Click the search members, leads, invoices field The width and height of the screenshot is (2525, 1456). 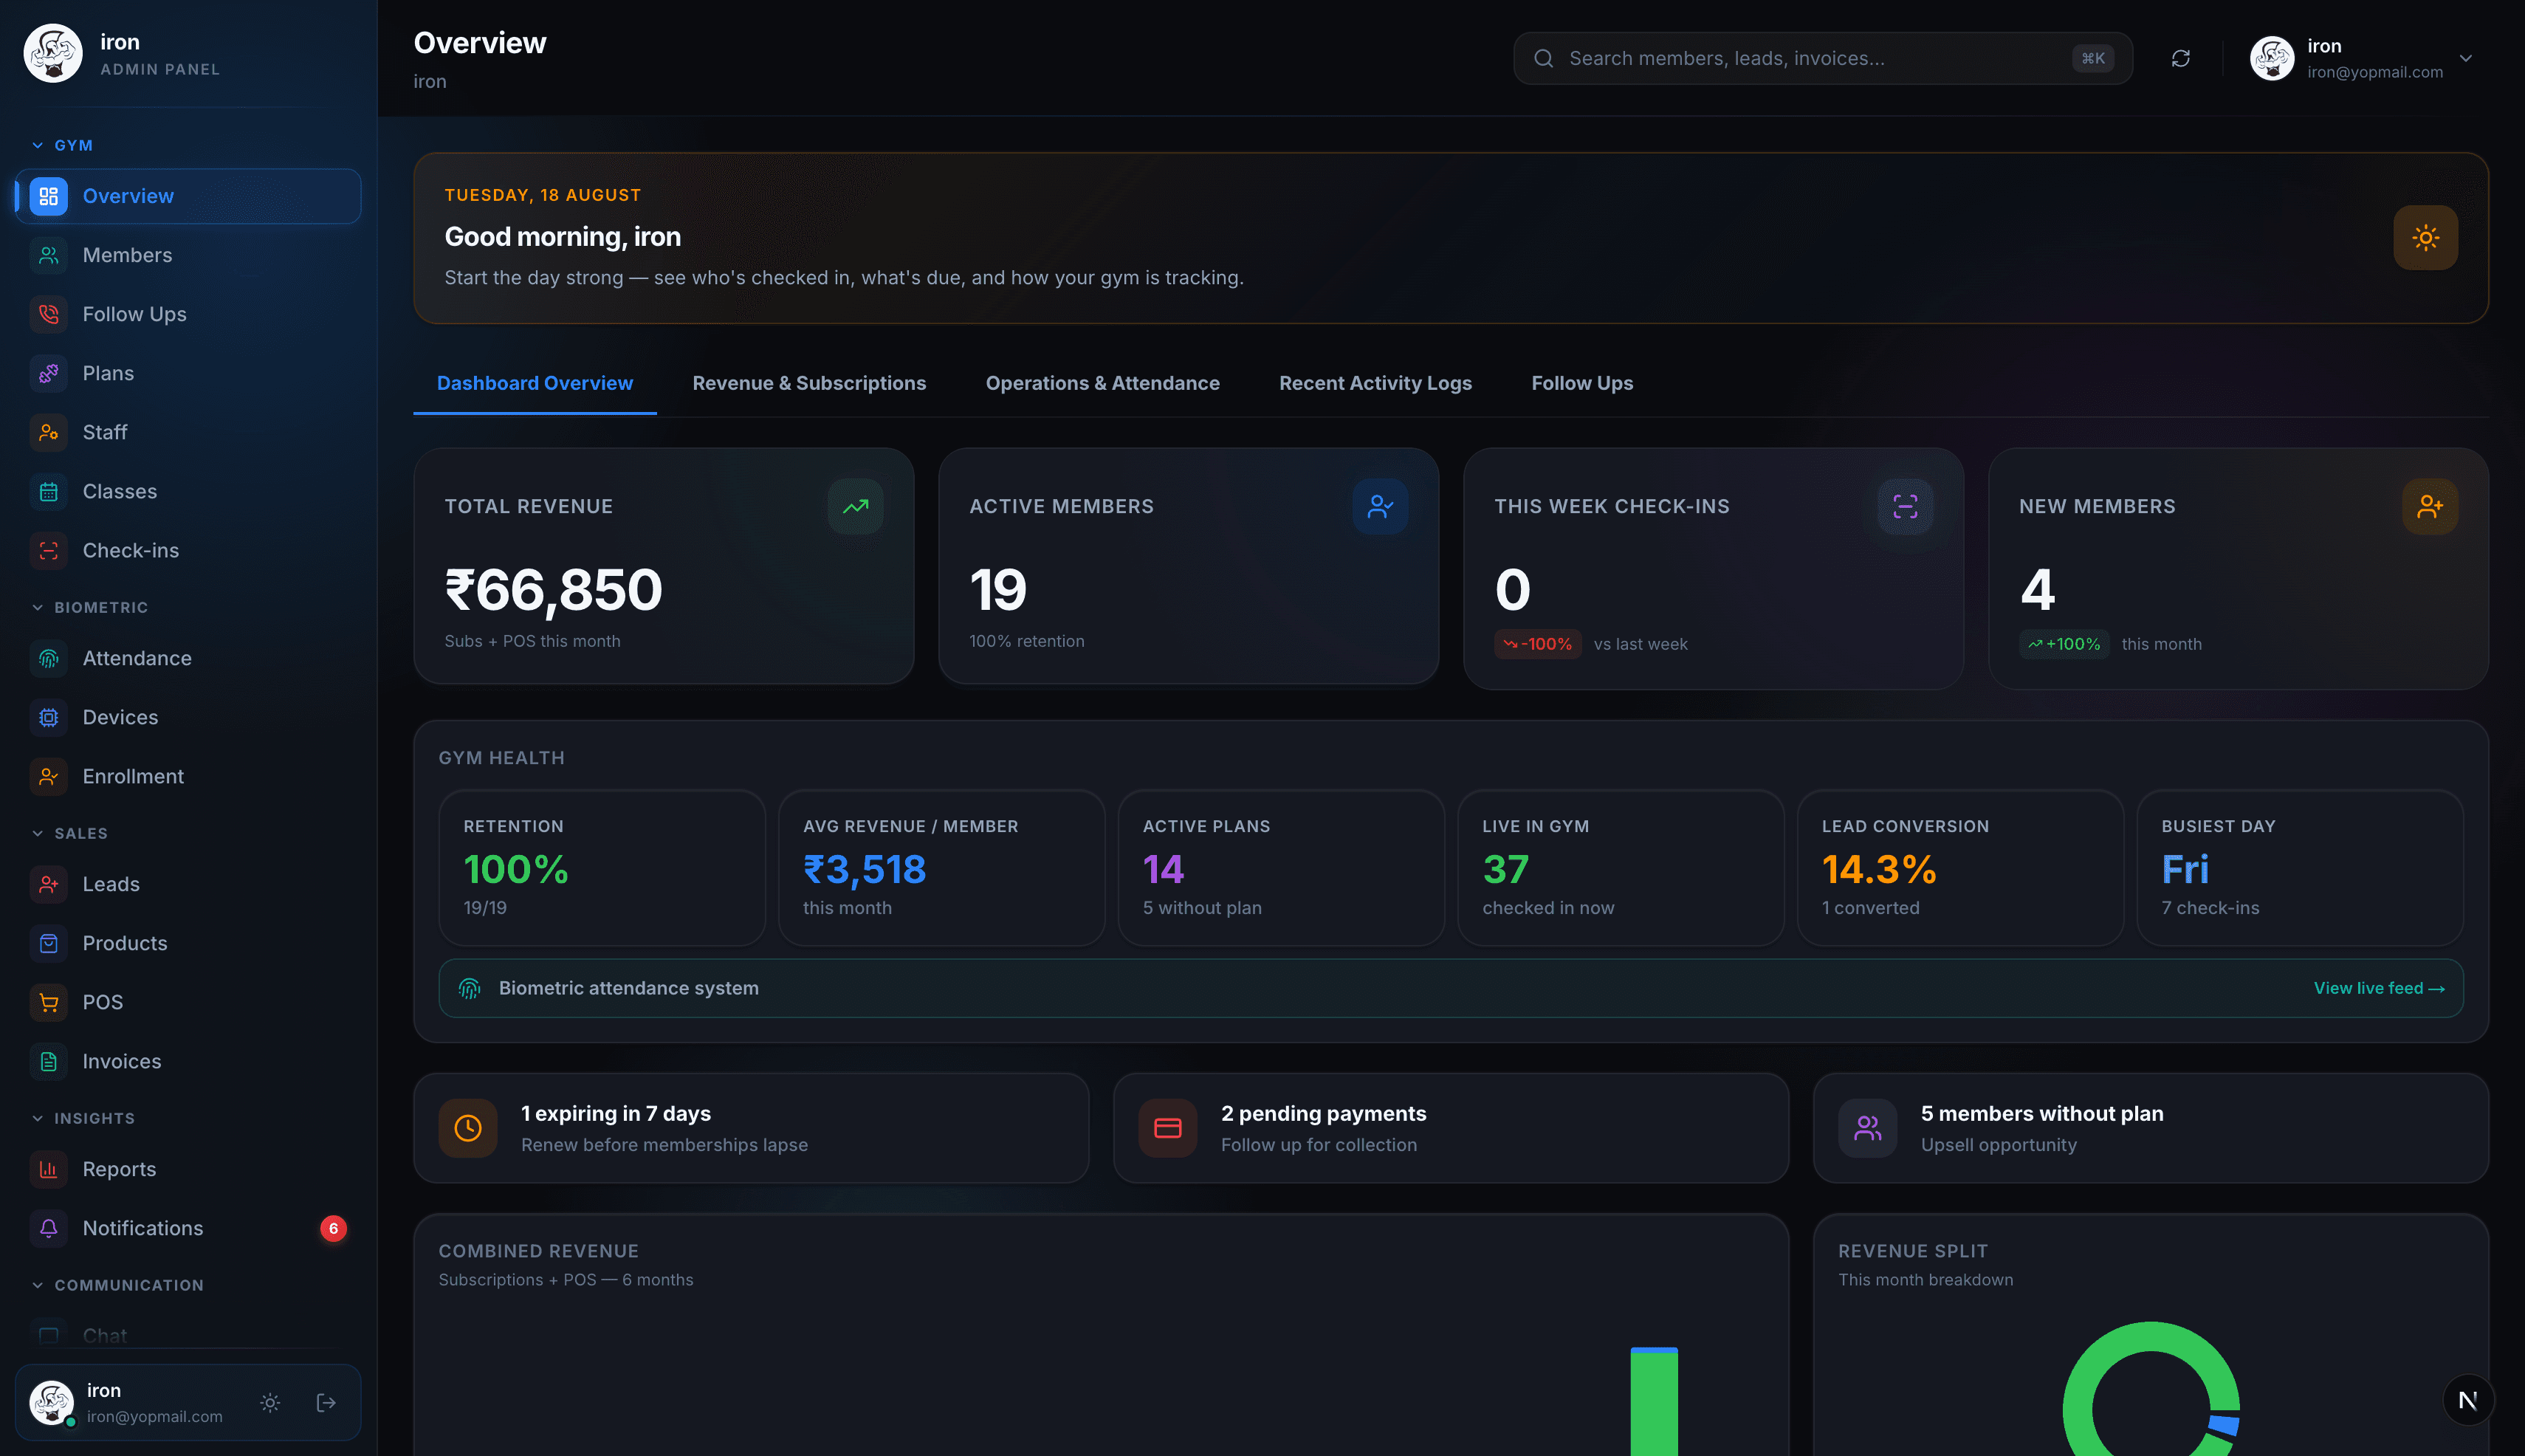[x=1822, y=58]
